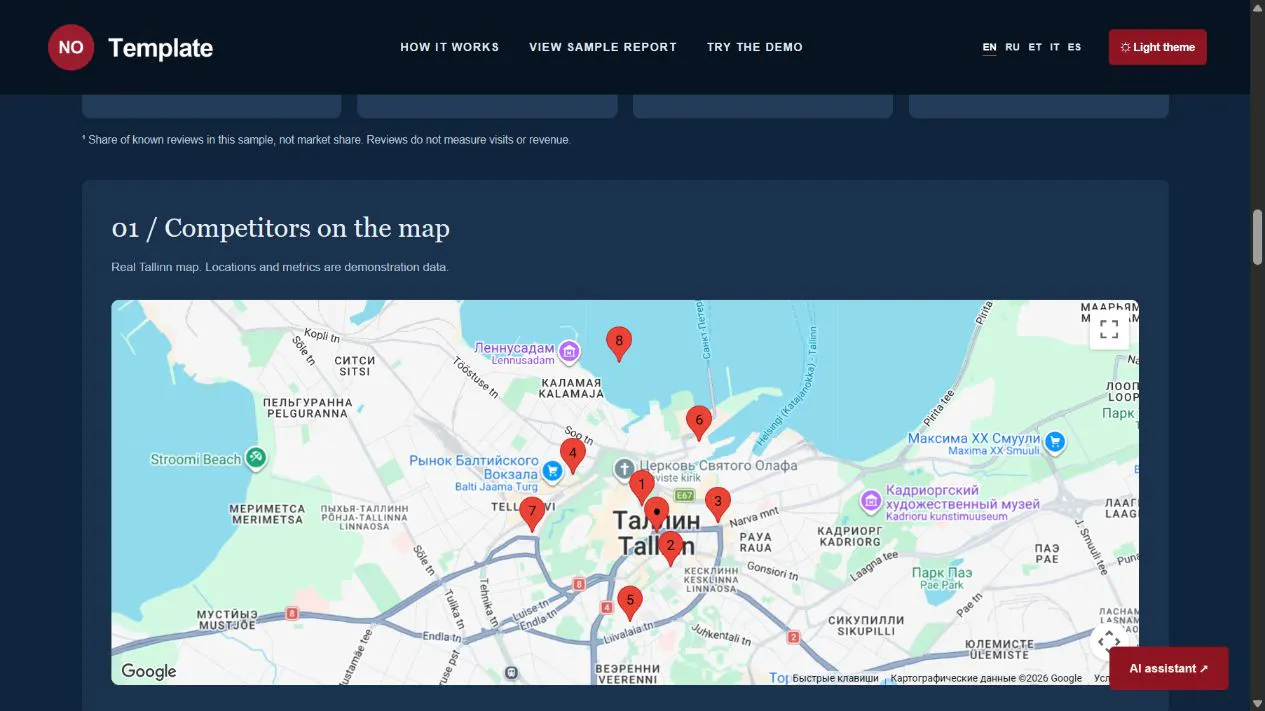1265x711 pixels.
Task: Click the Balti Jaama Turg shopping cart icon
Action: (552, 470)
